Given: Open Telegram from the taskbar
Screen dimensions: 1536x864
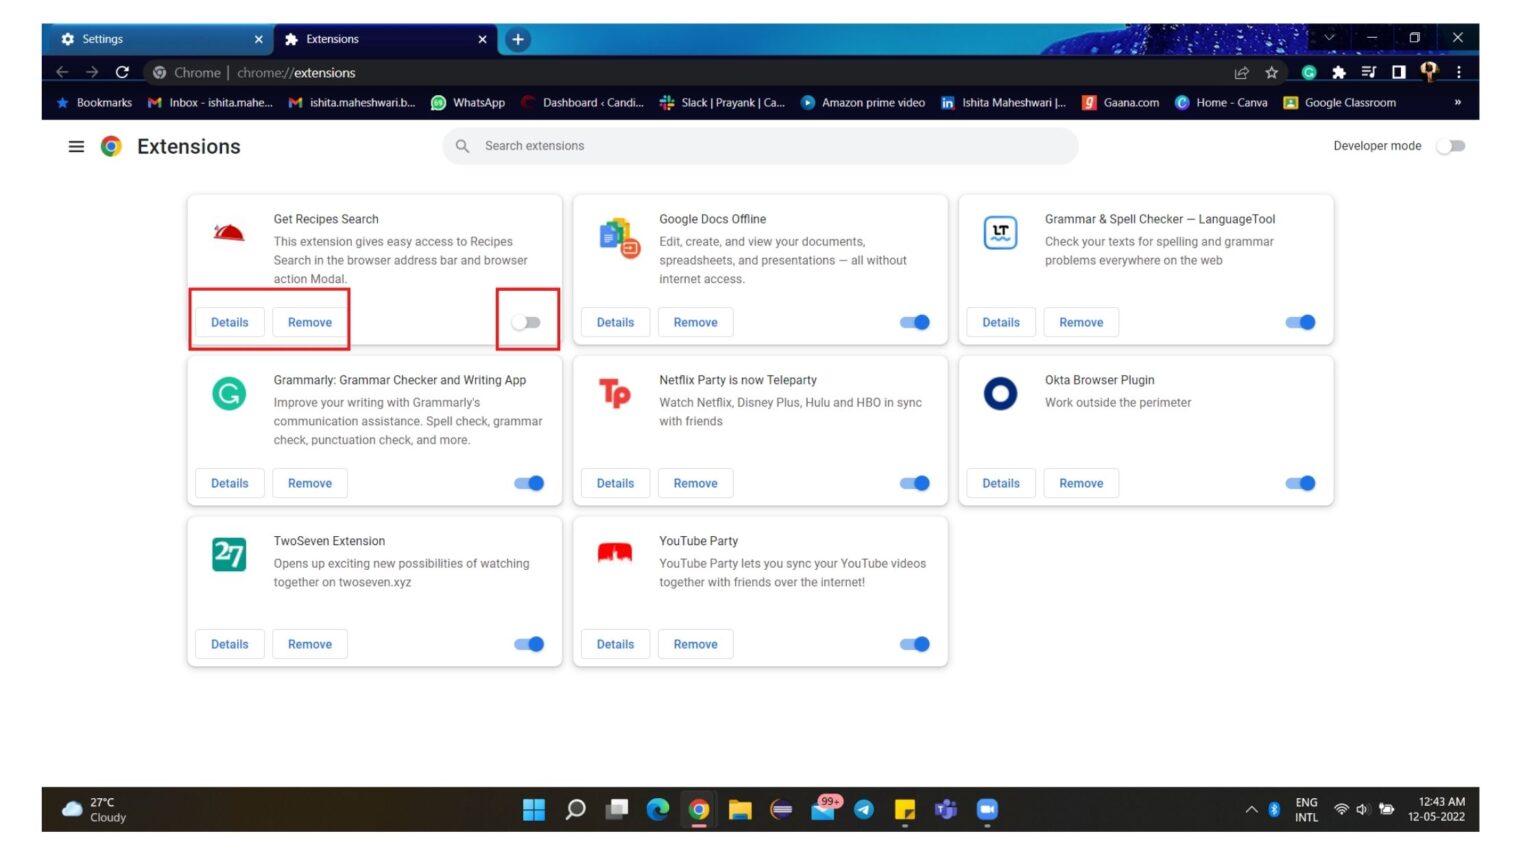Looking at the screenshot, I should [x=863, y=809].
